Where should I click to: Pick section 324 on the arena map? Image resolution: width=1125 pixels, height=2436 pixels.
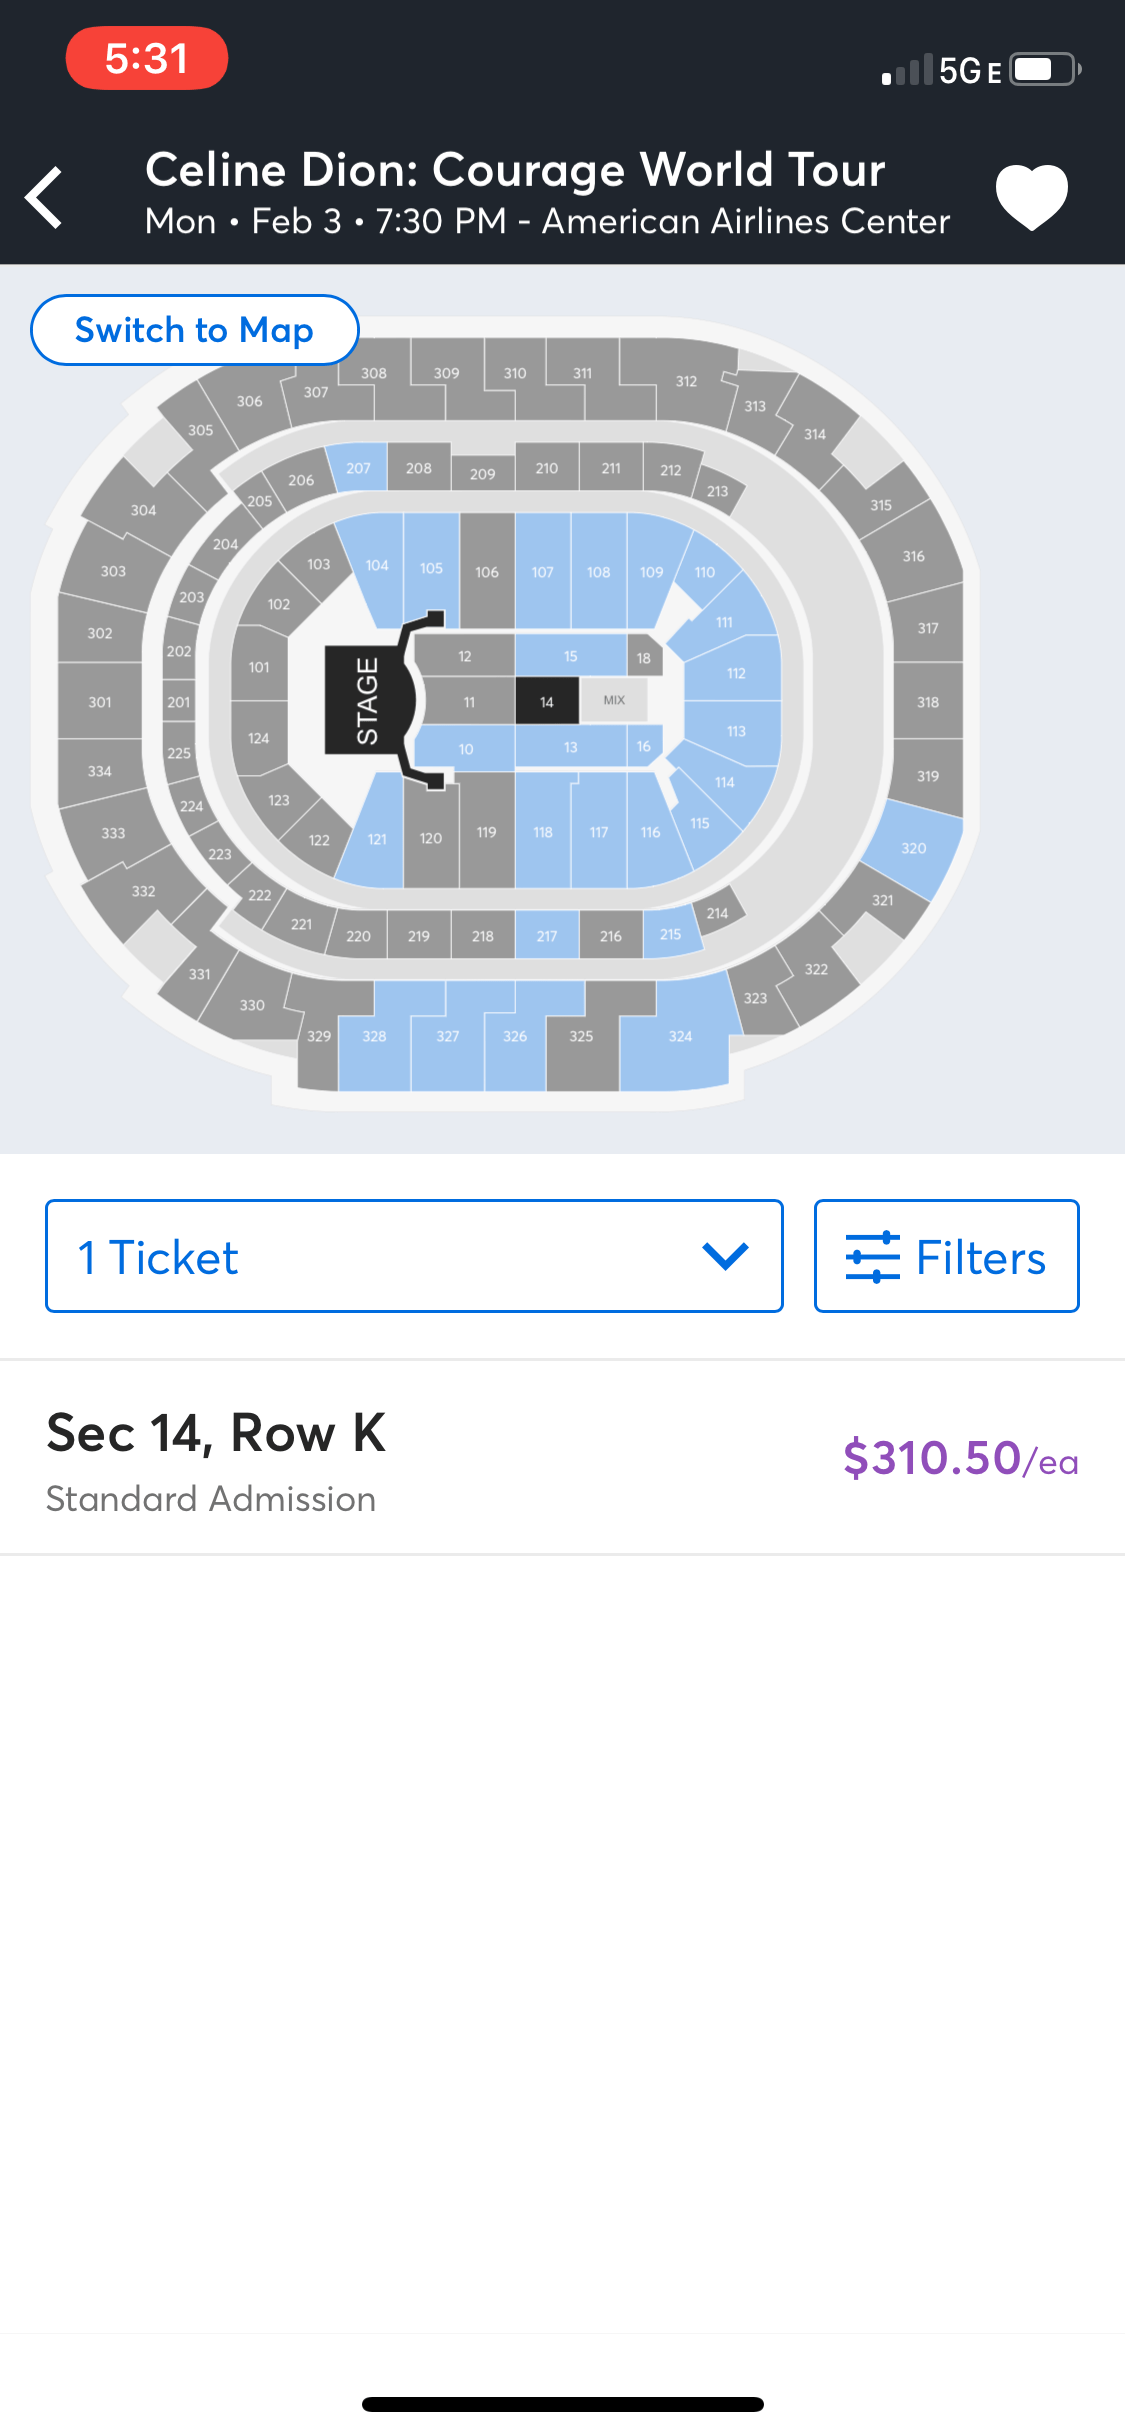tap(680, 1037)
